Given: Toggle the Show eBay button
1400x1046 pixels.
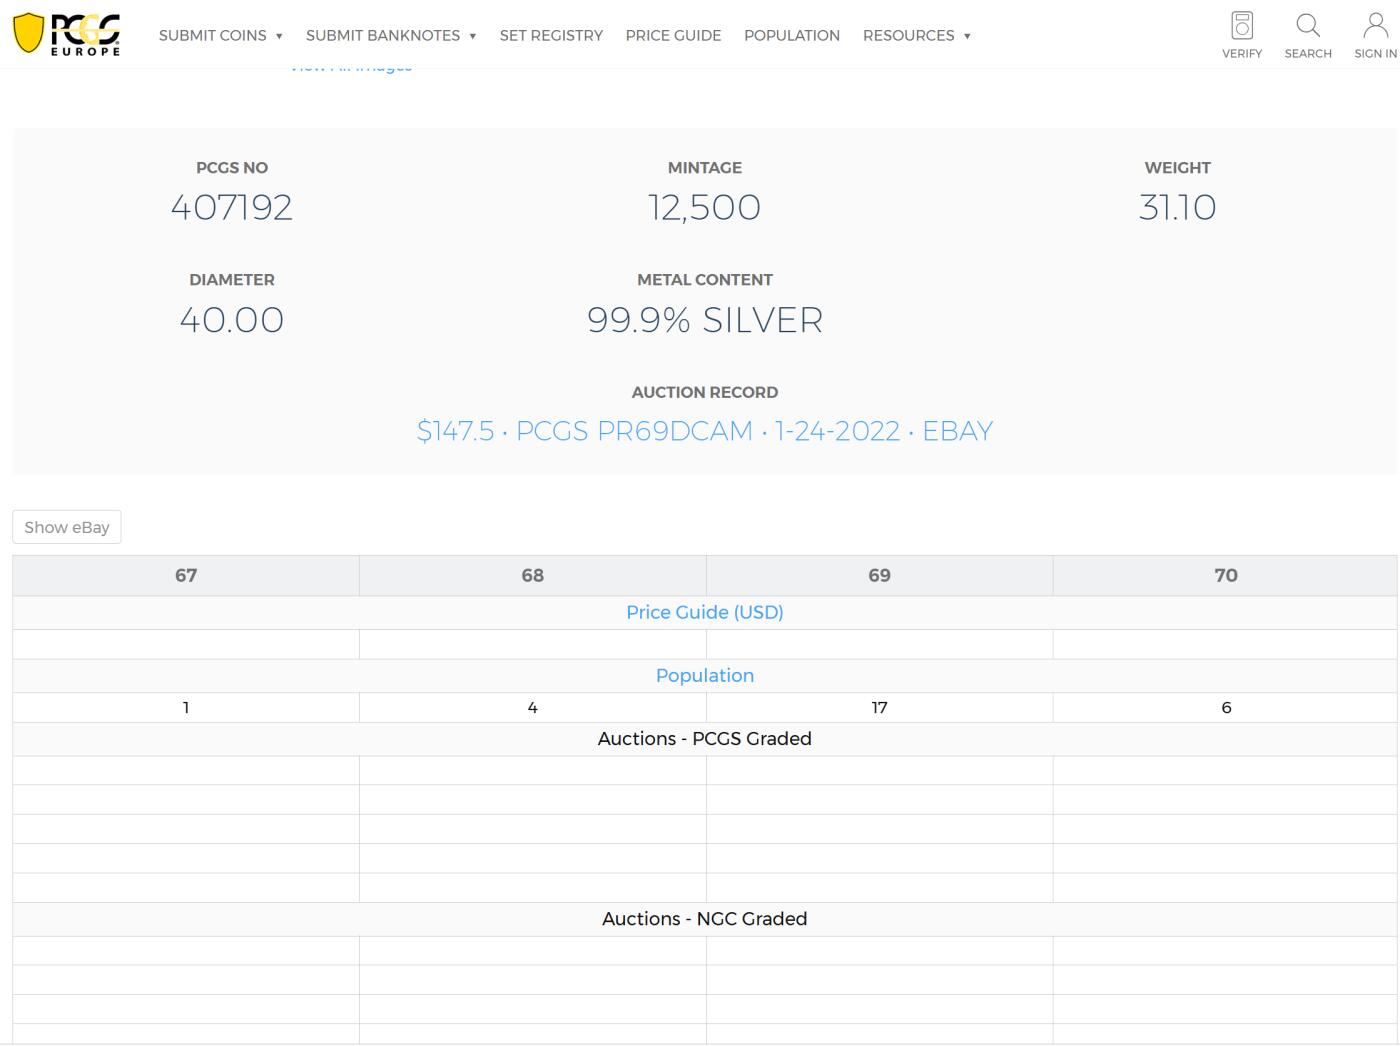Looking at the screenshot, I should pos(67,527).
